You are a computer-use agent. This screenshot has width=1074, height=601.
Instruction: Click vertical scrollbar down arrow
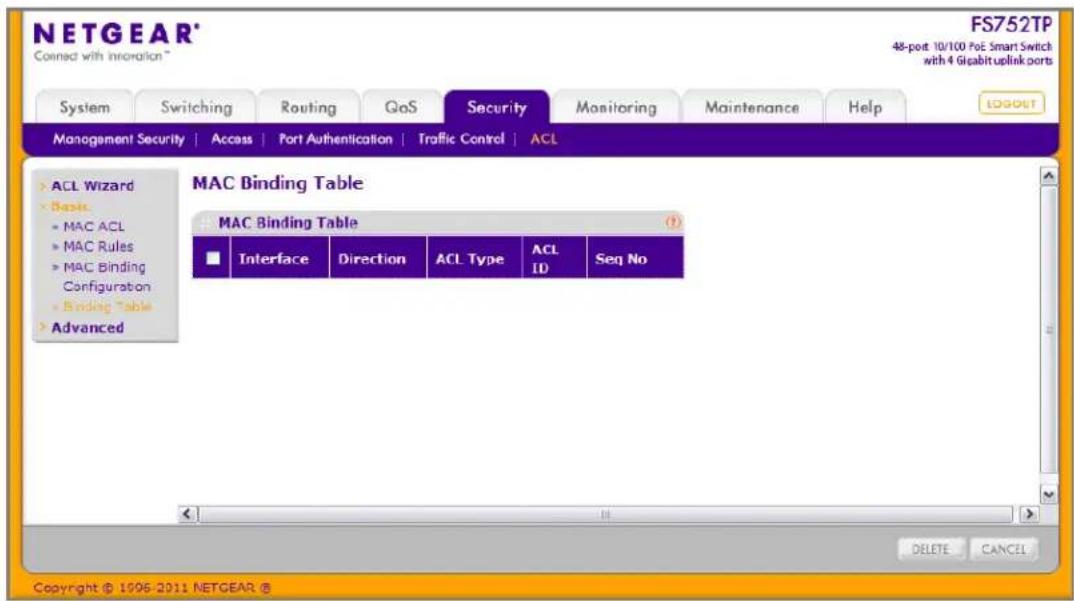[x=1049, y=493]
